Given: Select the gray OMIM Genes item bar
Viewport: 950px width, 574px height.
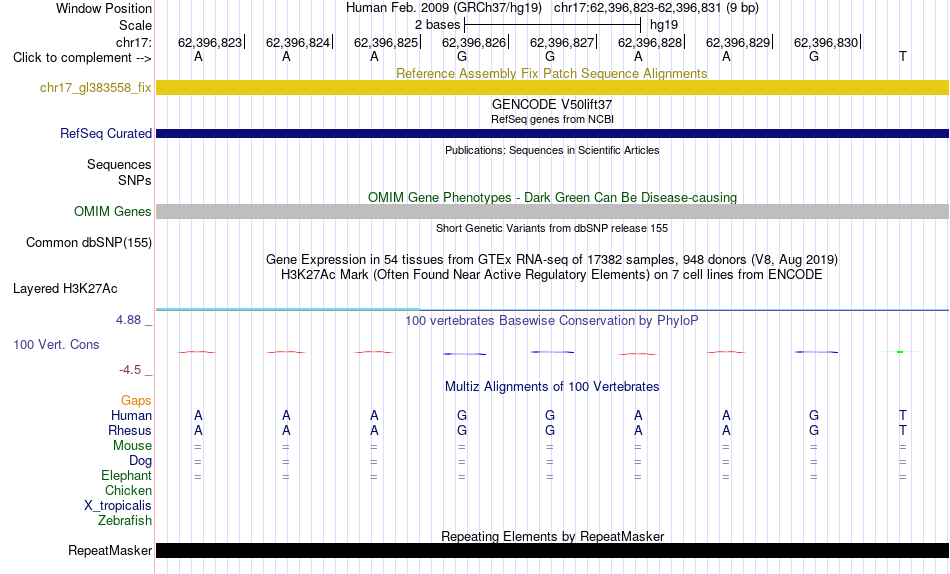Looking at the screenshot, I should click(x=552, y=212).
